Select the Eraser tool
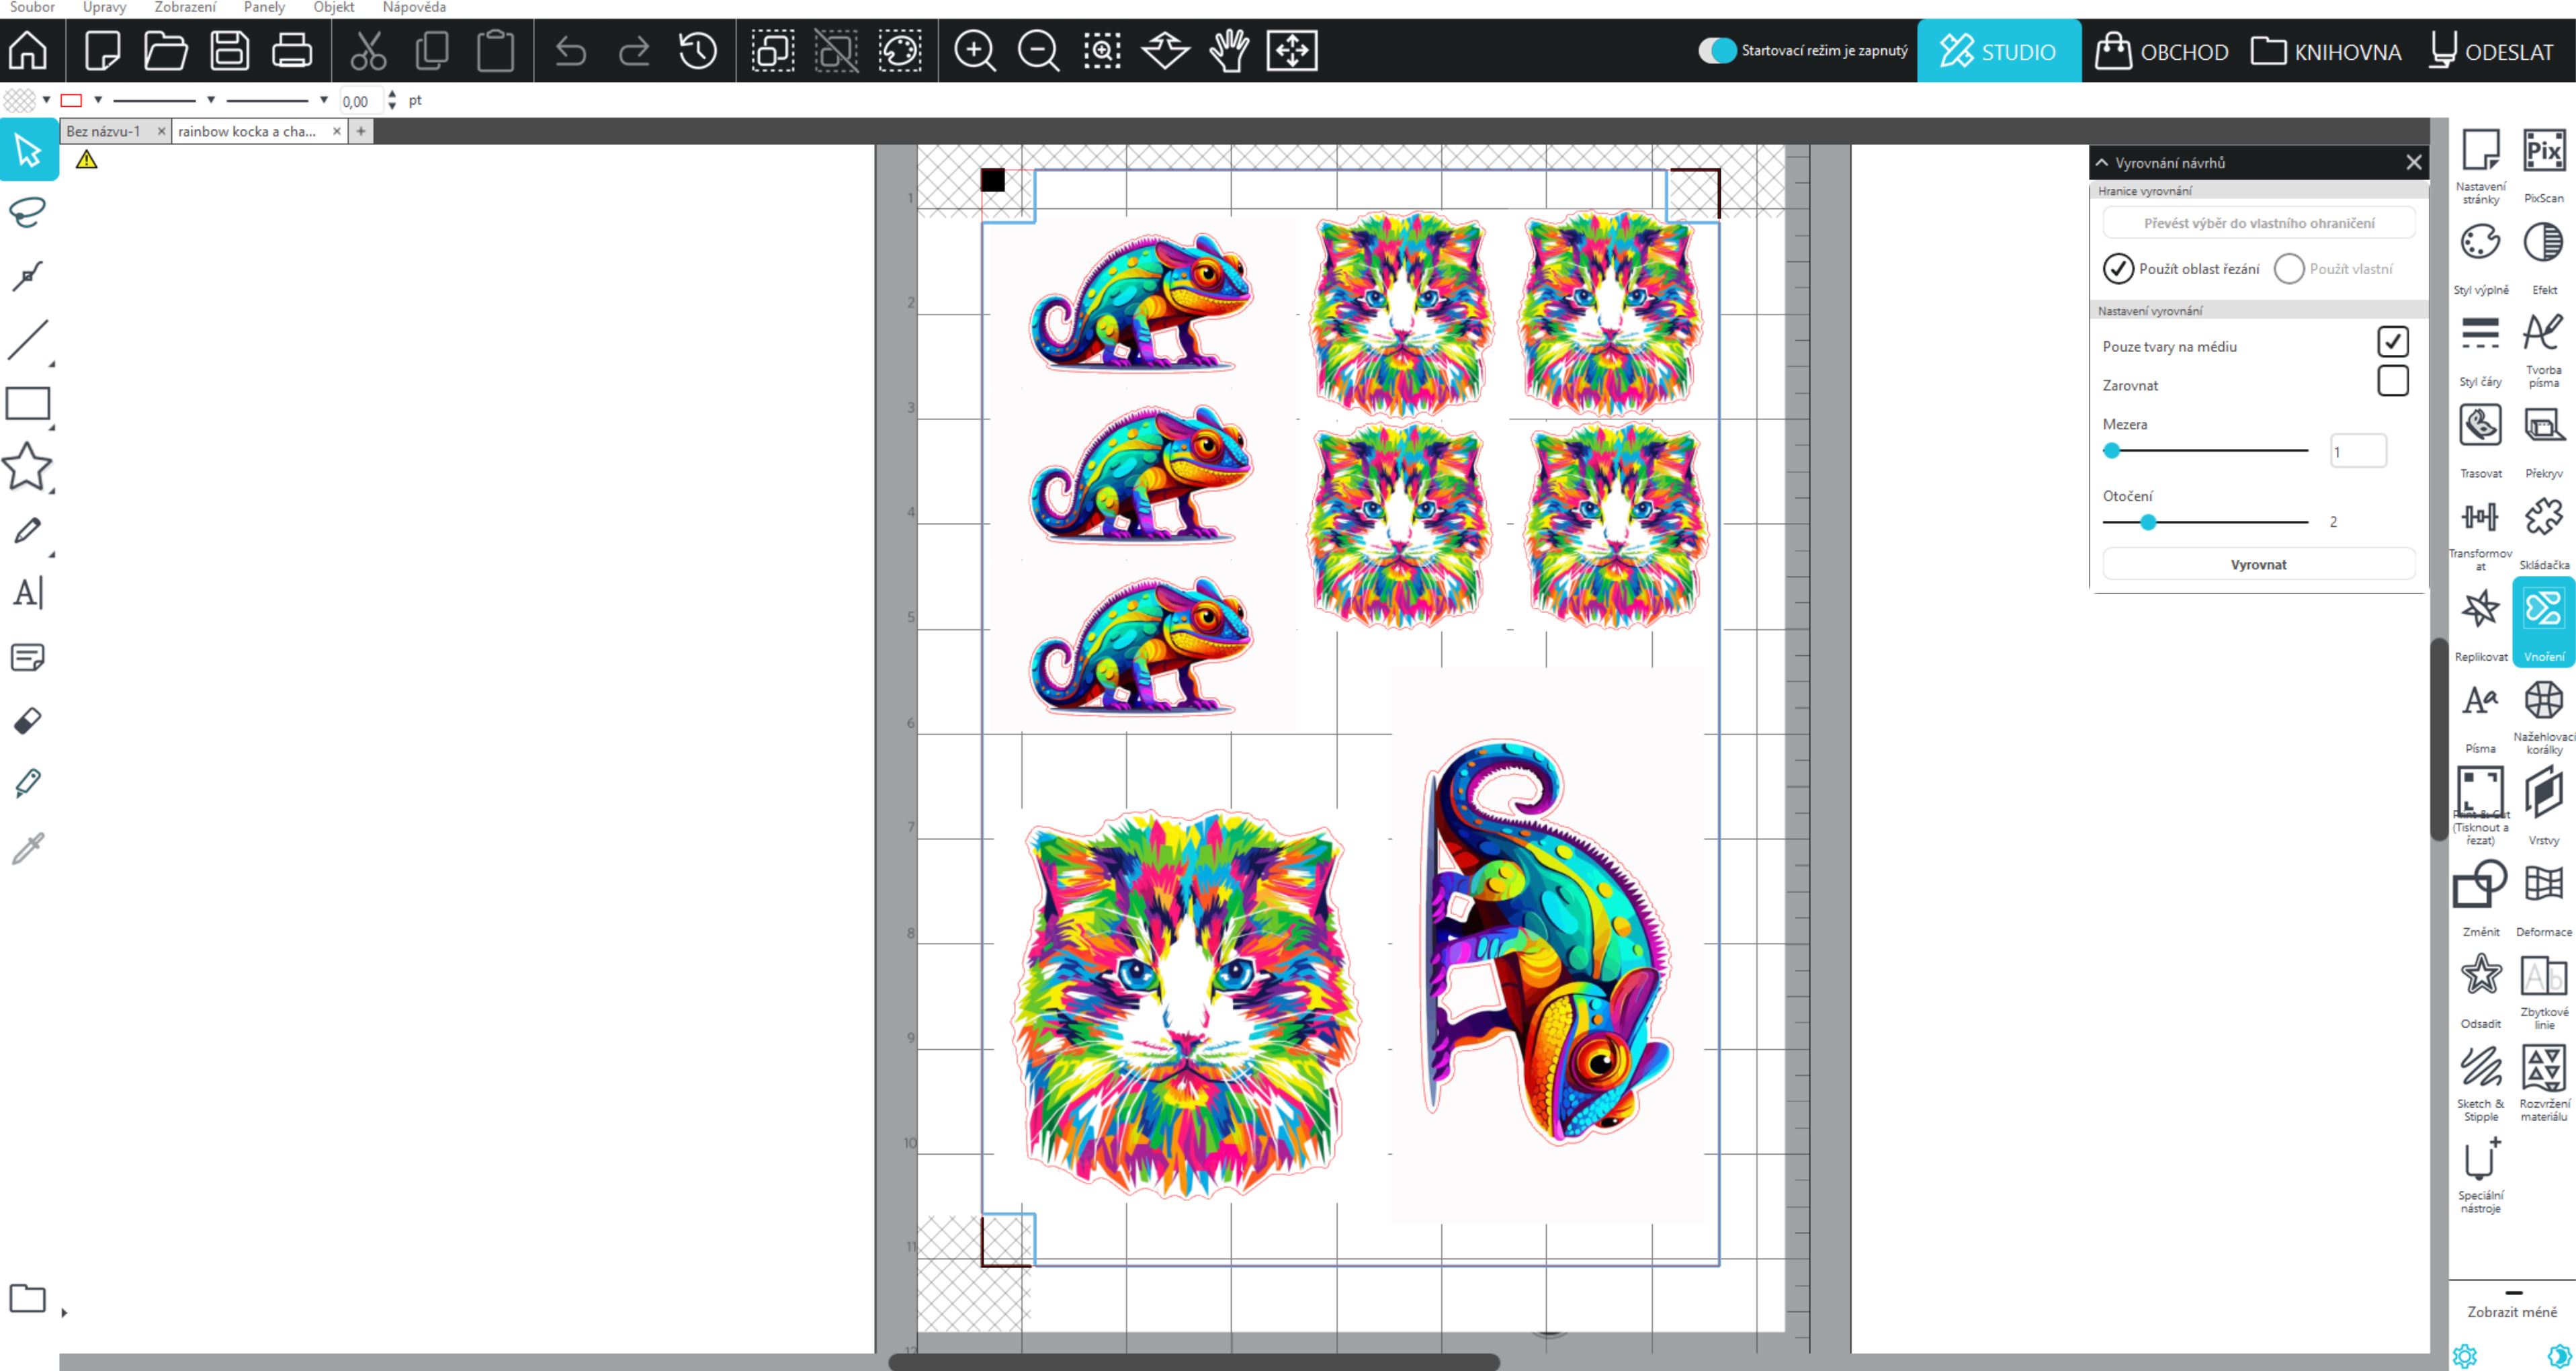2576x1371 pixels. coord(28,721)
